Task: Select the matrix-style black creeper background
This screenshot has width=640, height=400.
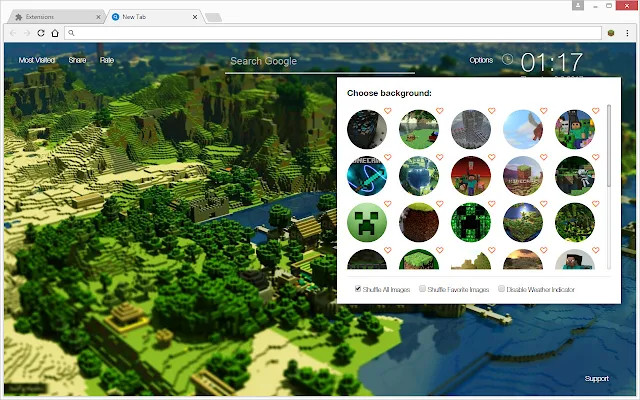Action: click(471, 222)
